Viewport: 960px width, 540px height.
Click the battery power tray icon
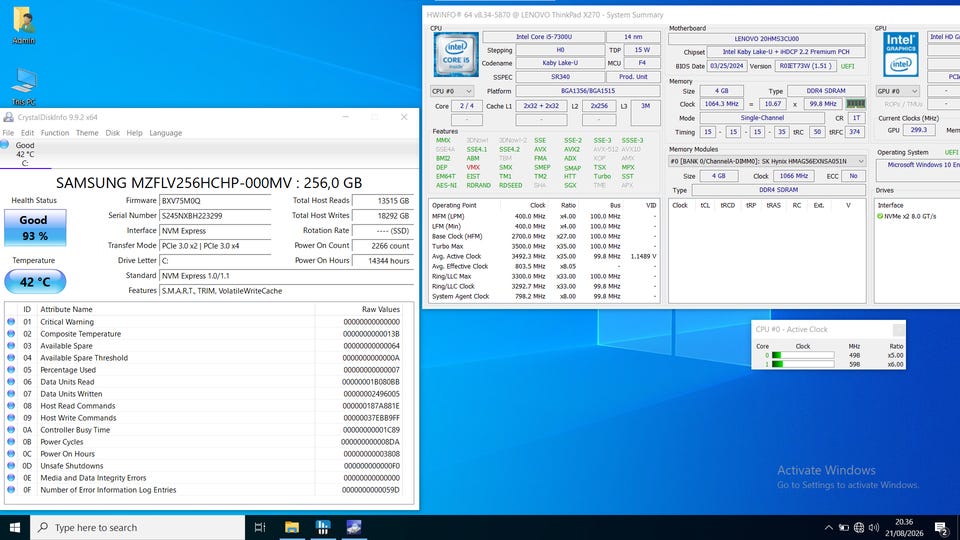click(x=844, y=527)
